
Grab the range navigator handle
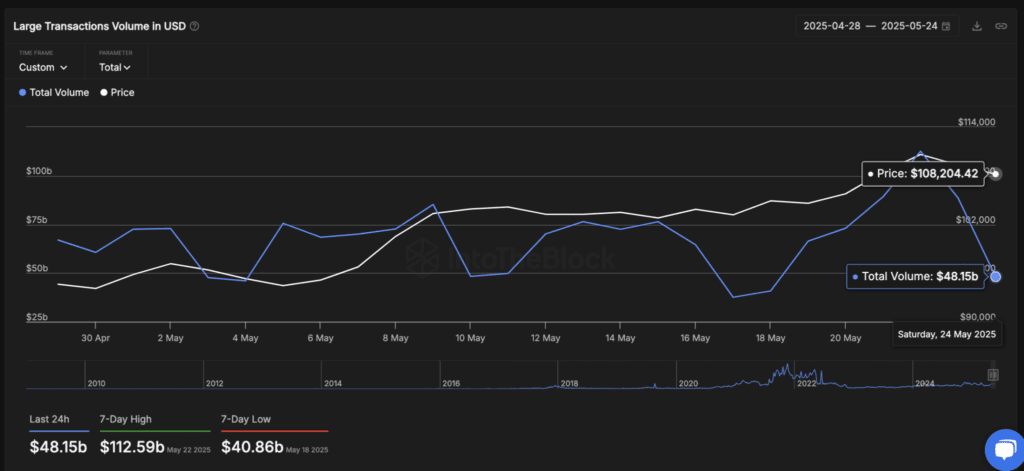point(993,375)
